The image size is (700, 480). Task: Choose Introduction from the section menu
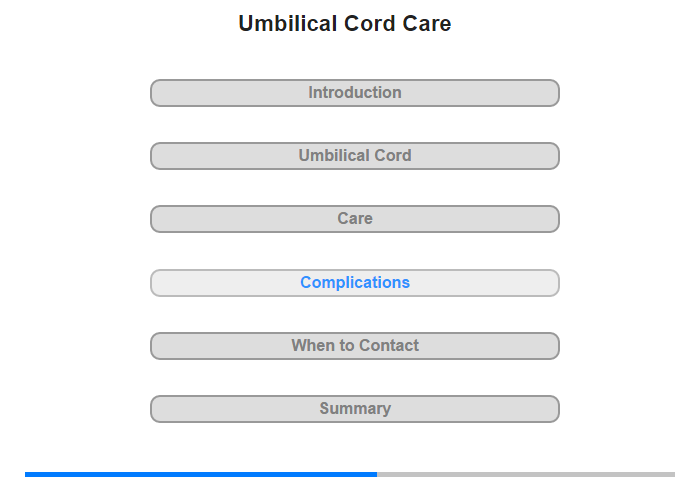click(x=355, y=93)
